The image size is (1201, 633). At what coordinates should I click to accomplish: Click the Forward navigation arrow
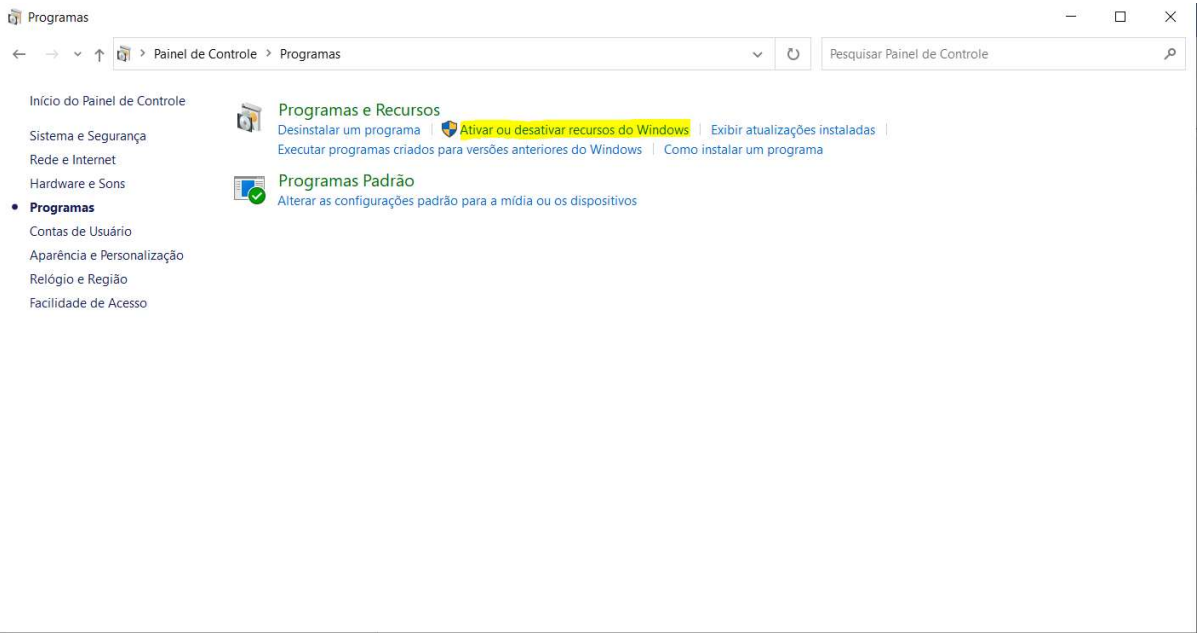point(52,54)
